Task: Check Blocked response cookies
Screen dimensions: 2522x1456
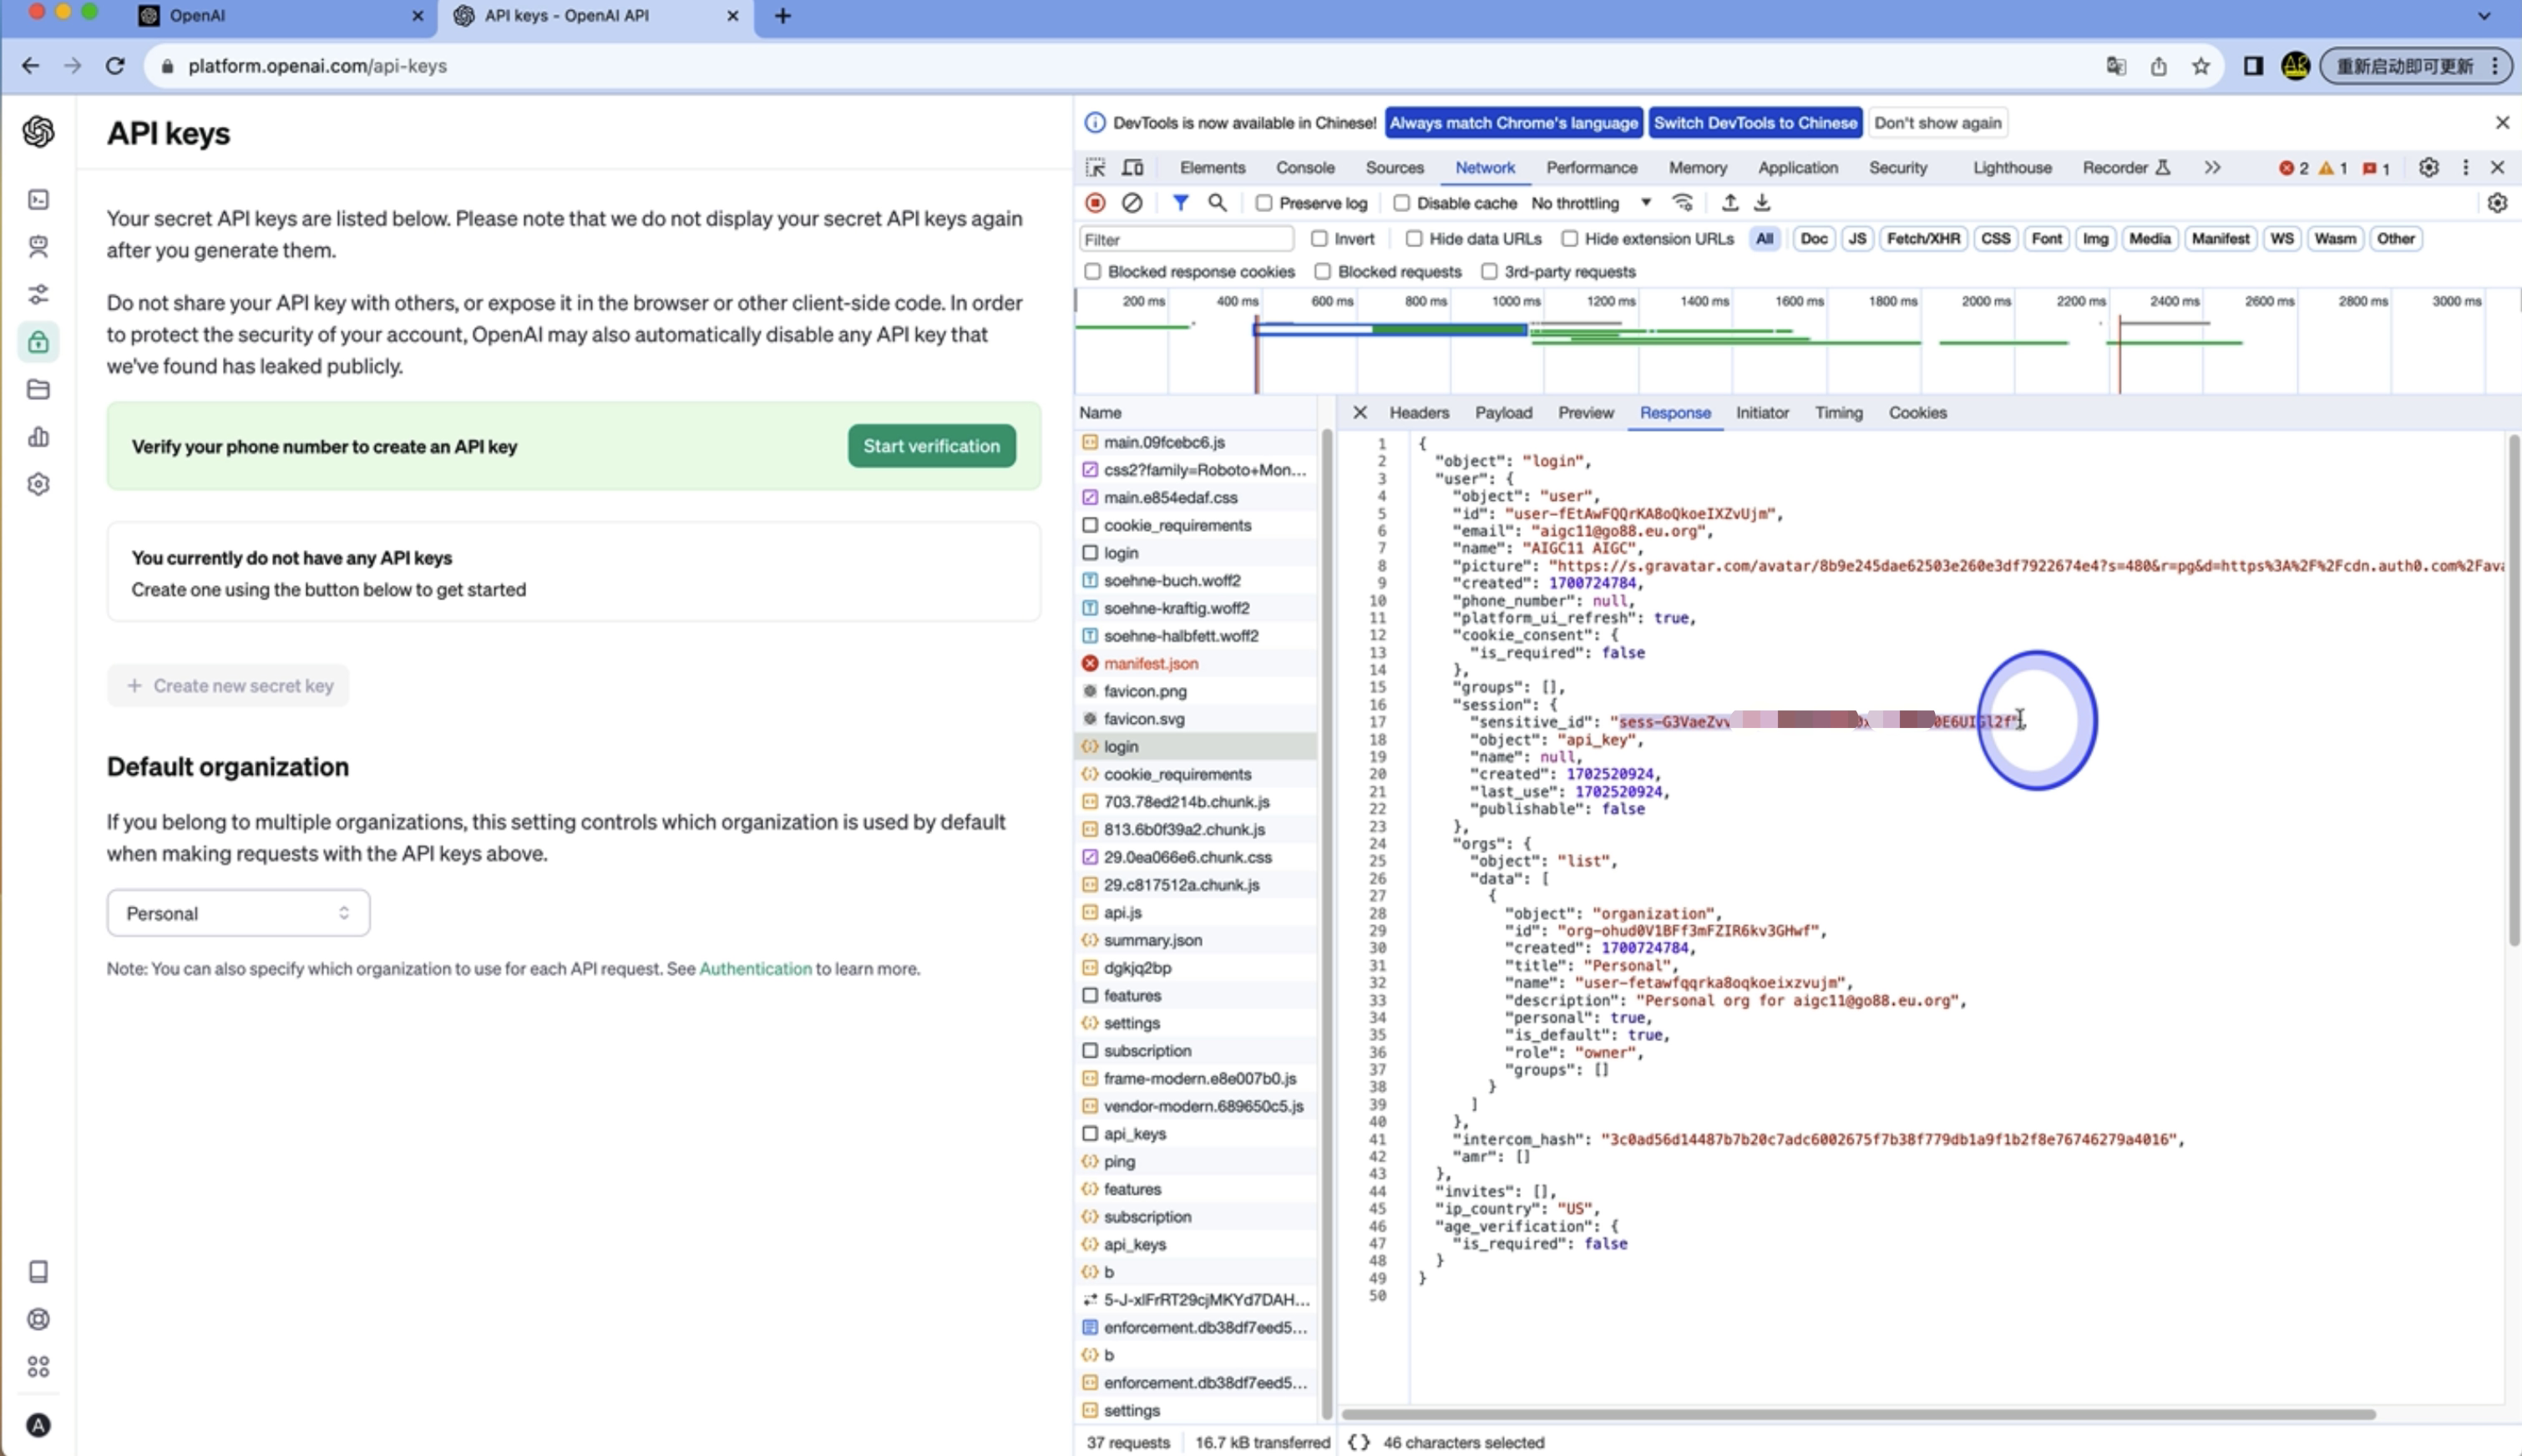Action: pyautogui.click(x=1092, y=272)
